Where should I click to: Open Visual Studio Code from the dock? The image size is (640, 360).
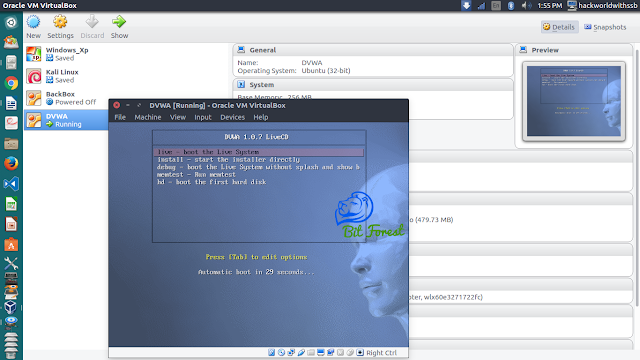click(x=11, y=184)
